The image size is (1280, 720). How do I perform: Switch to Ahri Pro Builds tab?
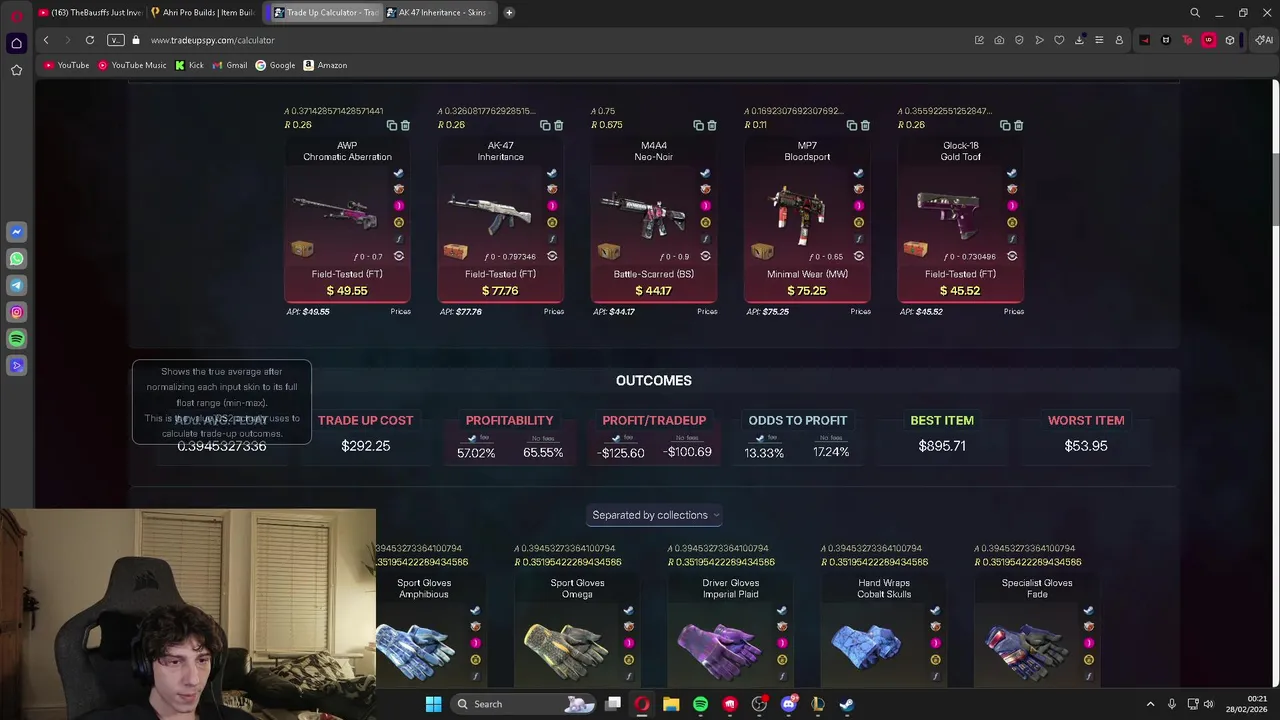[205, 12]
